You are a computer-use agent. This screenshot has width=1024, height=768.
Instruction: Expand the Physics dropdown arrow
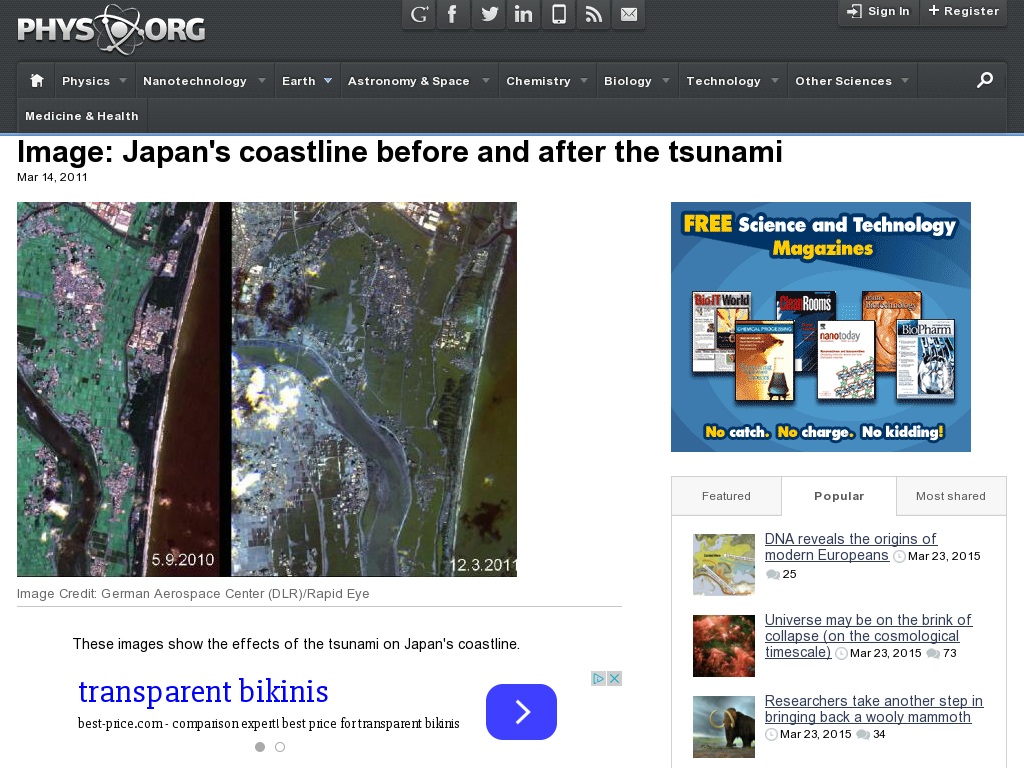point(123,80)
